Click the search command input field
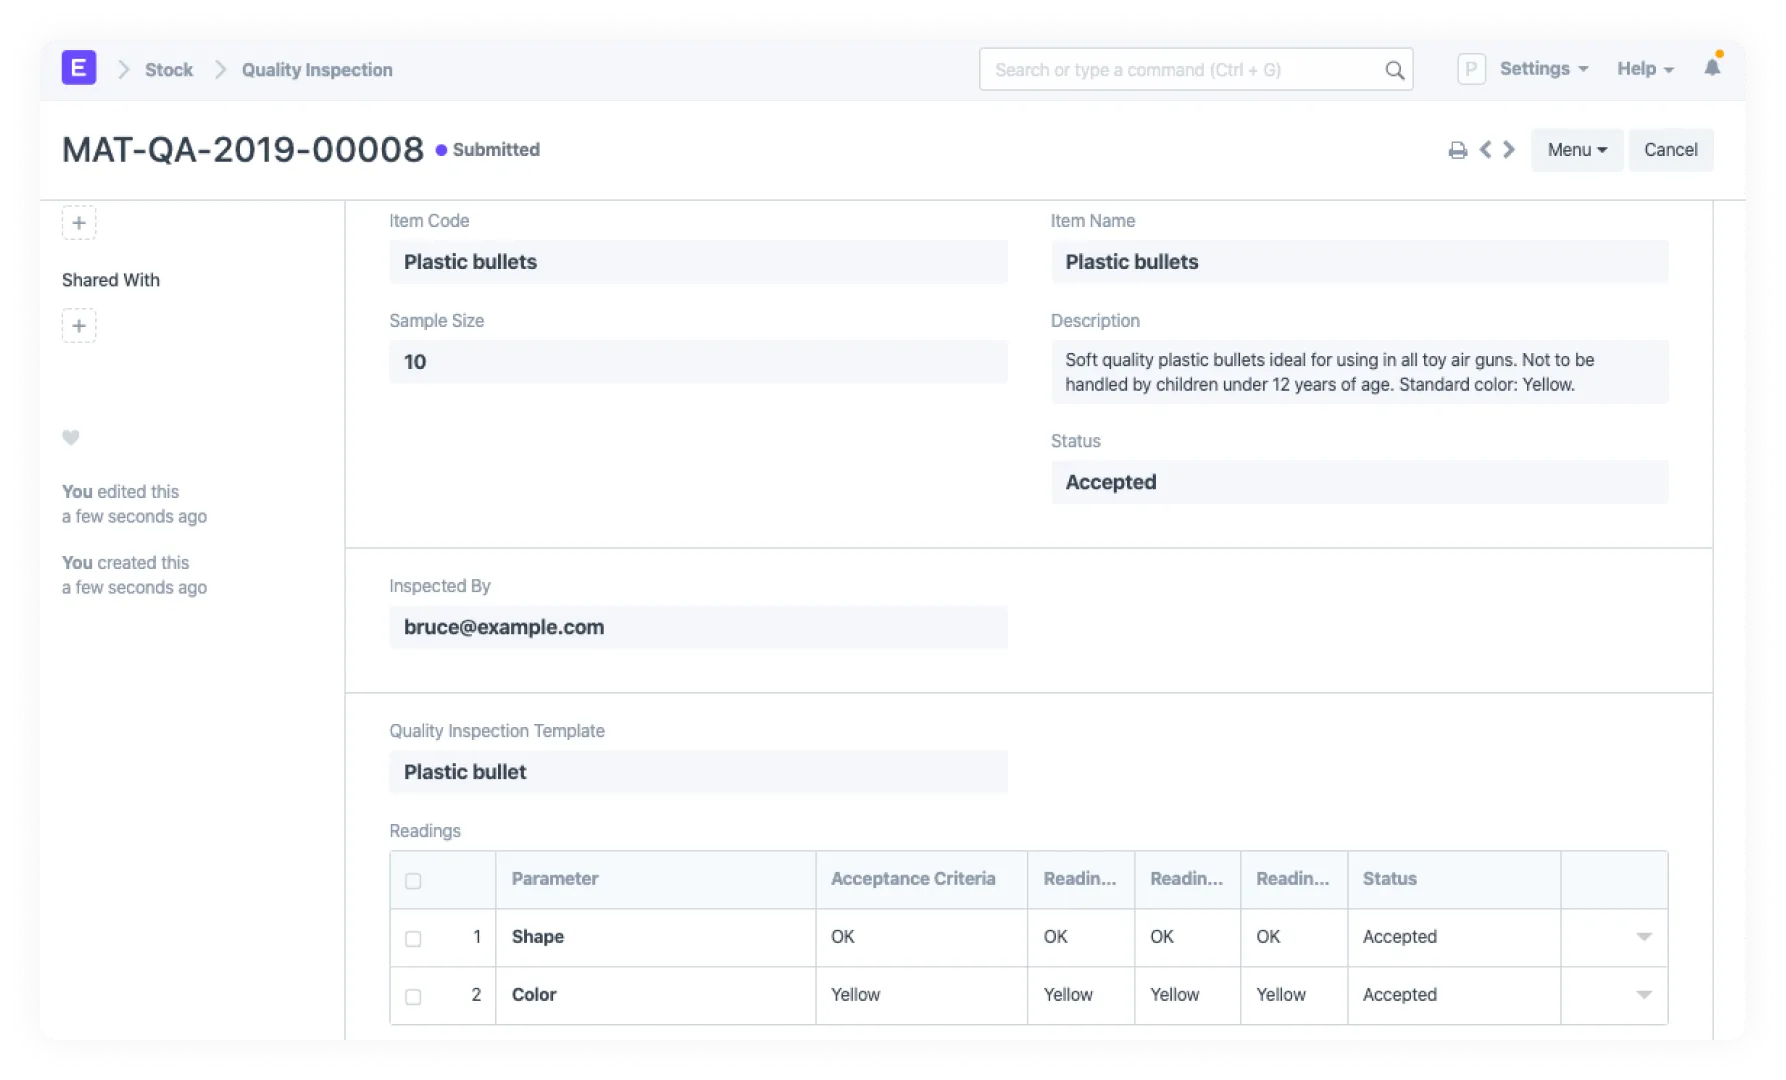 point(1180,70)
